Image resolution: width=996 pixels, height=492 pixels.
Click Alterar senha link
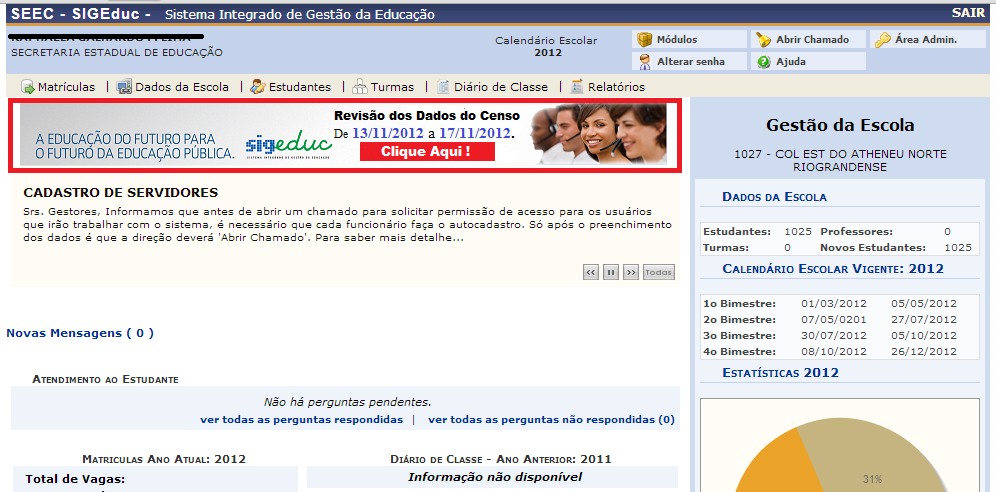click(690, 62)
